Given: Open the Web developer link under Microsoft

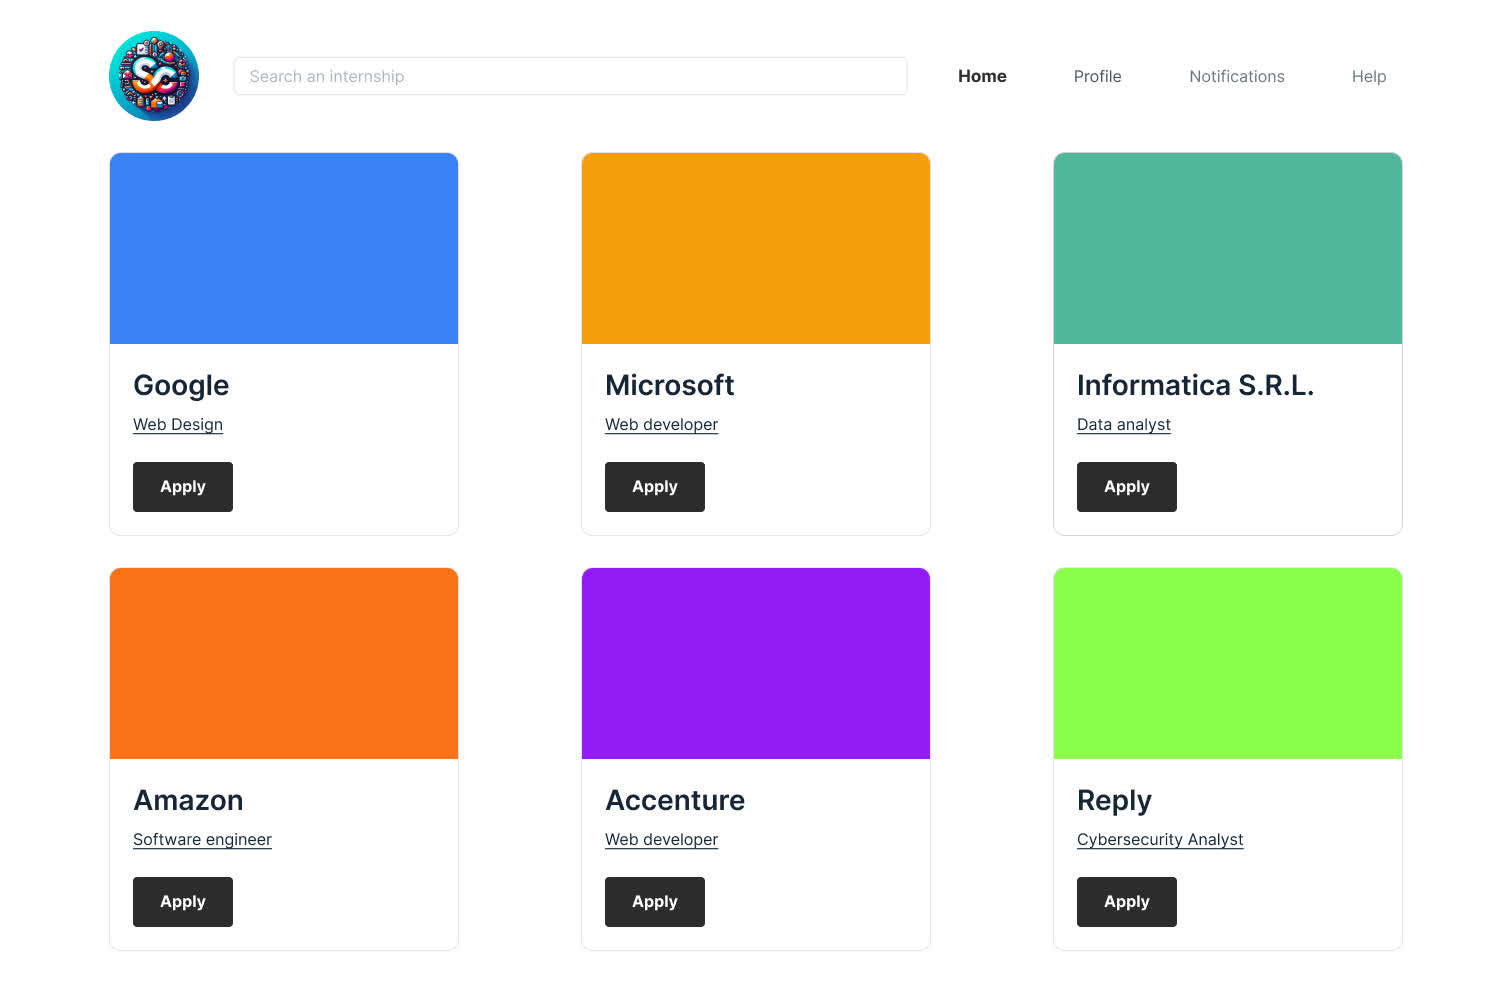Looking at the screenshot, I should point(661,424).
